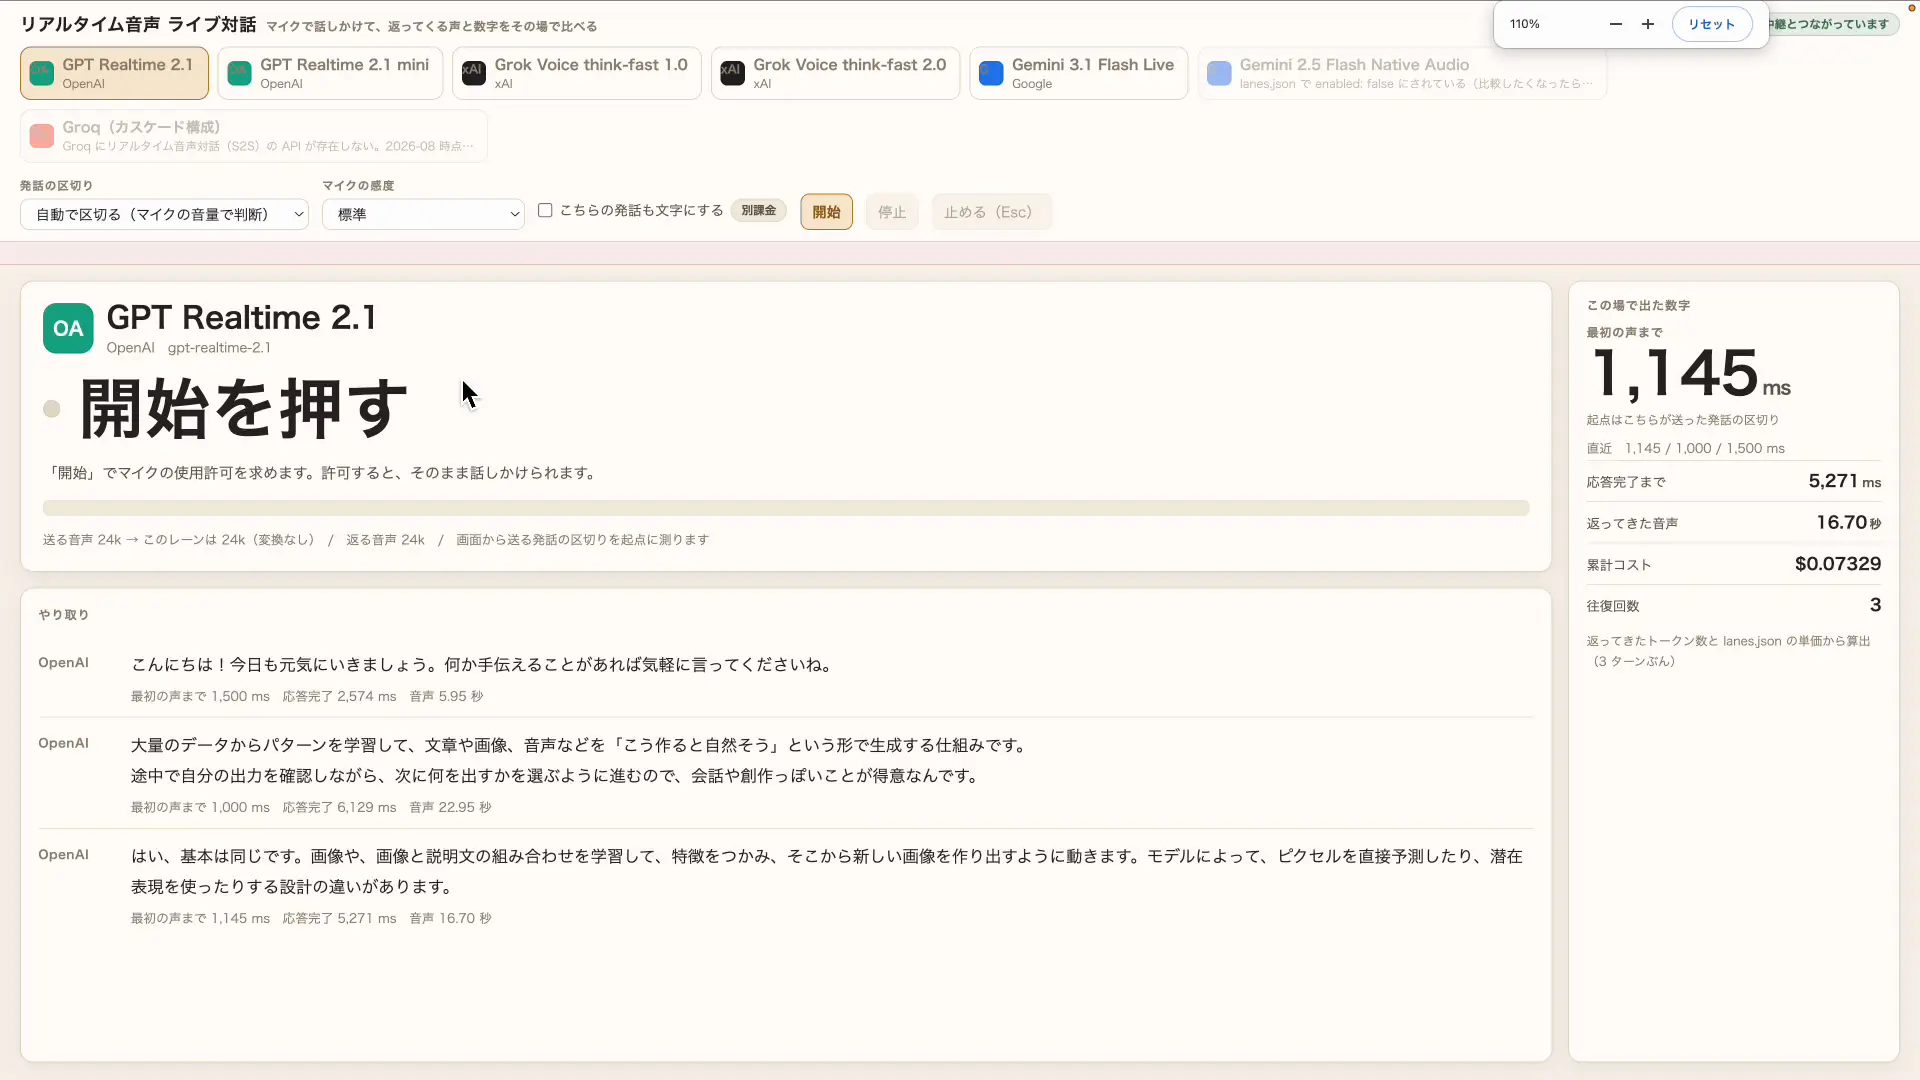Open the マイクの感度 dropdown set to 標準

[423, 214]
